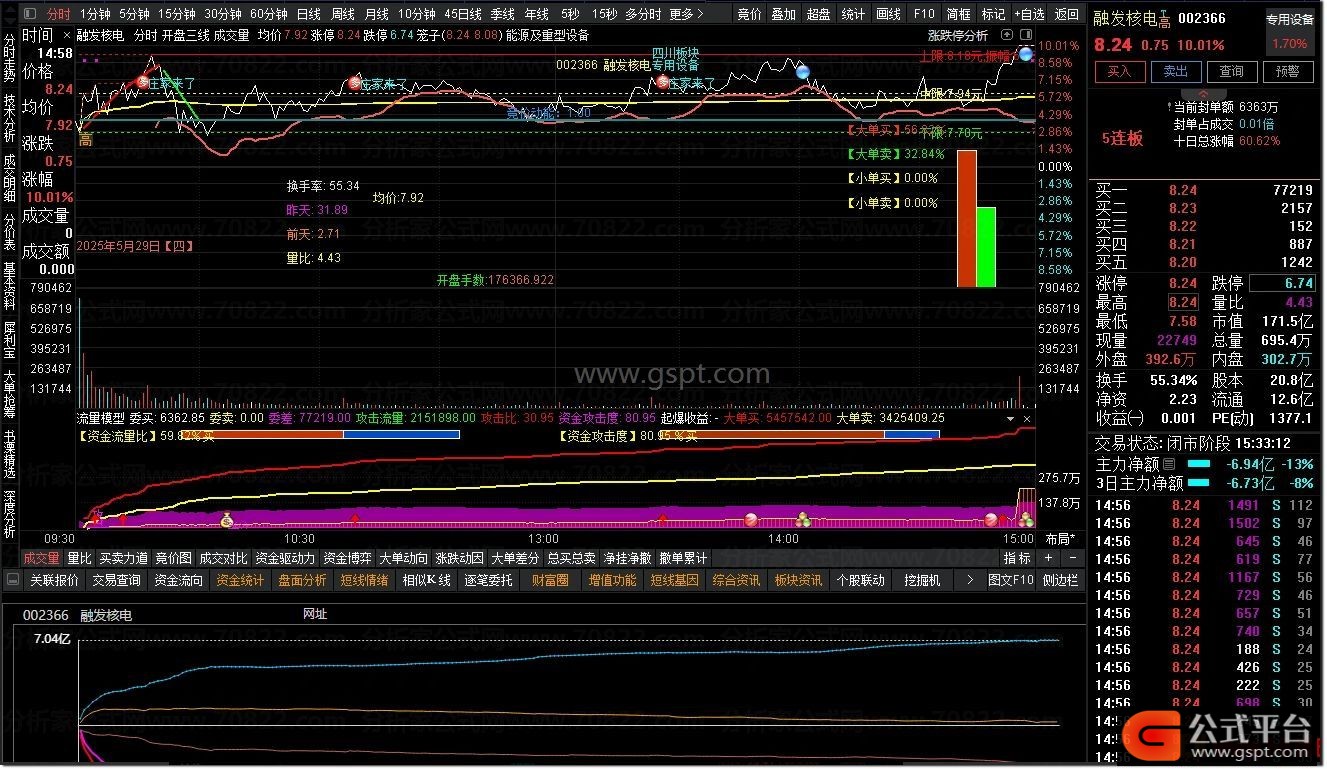Open the 资金流向 tab
This screenshot has height=769, width=1327.
[x=179, y=580]
